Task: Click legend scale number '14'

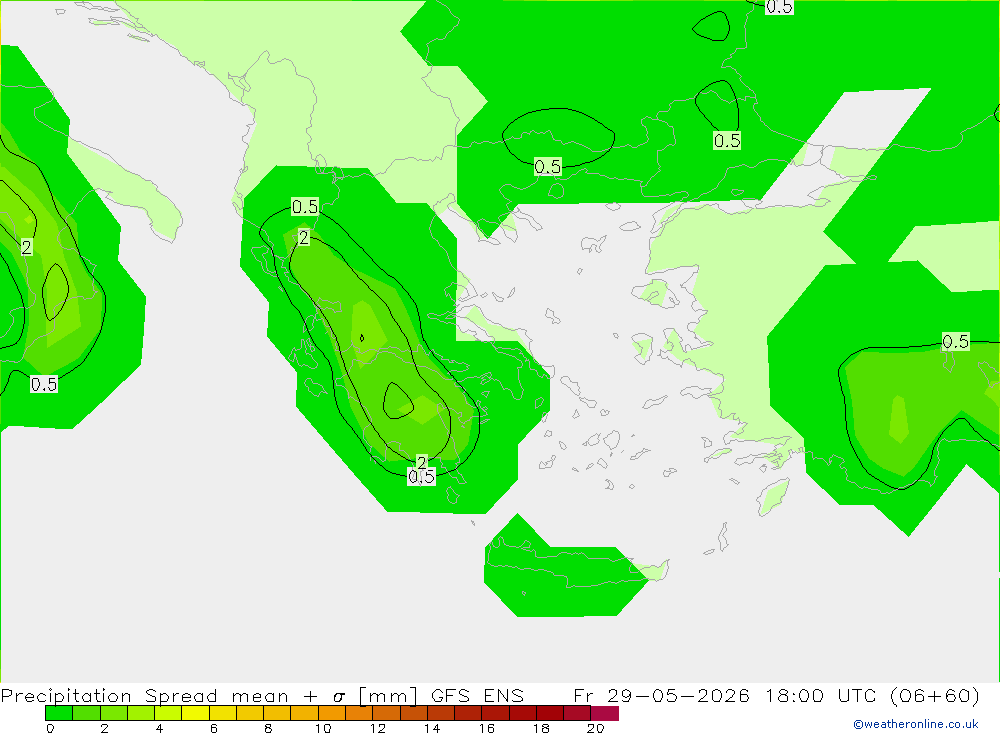Action: tap(432, 728)
